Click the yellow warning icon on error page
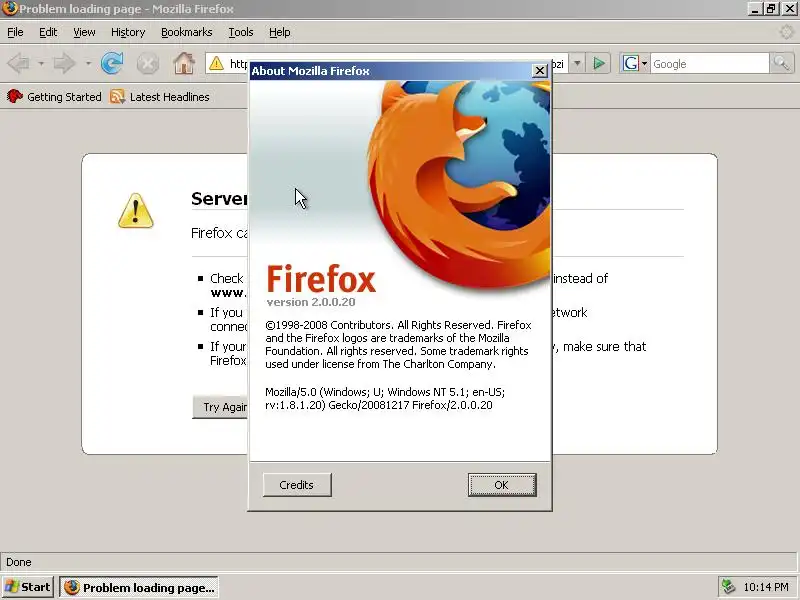 [135, 210]
